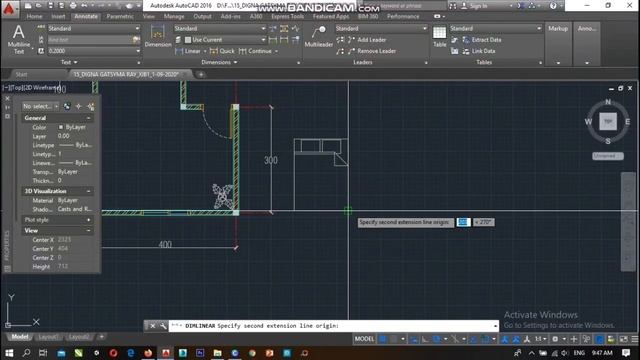The image size is (640, 360).
Task: Open the table style Standard dropdown
Action: tap(496, 28)
